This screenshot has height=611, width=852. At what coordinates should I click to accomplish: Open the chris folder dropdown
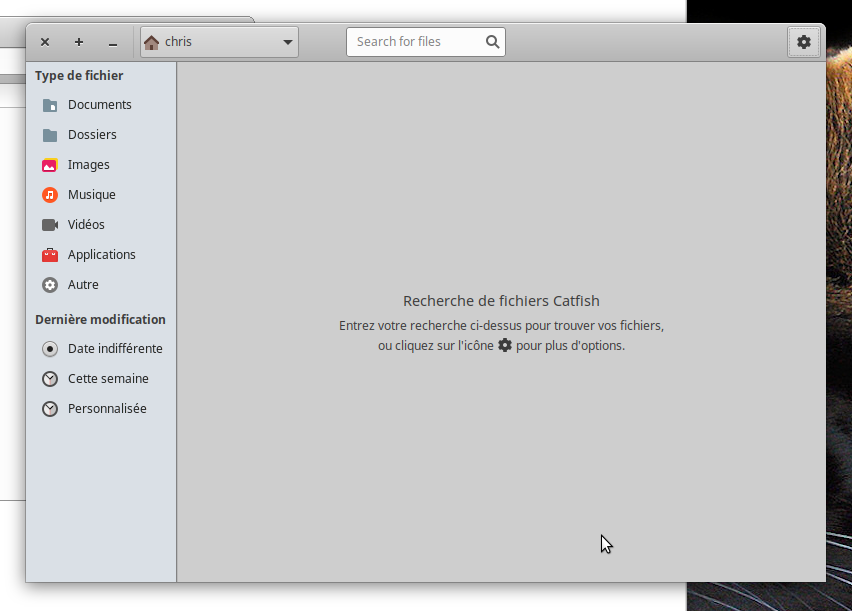tap(220, 42)
